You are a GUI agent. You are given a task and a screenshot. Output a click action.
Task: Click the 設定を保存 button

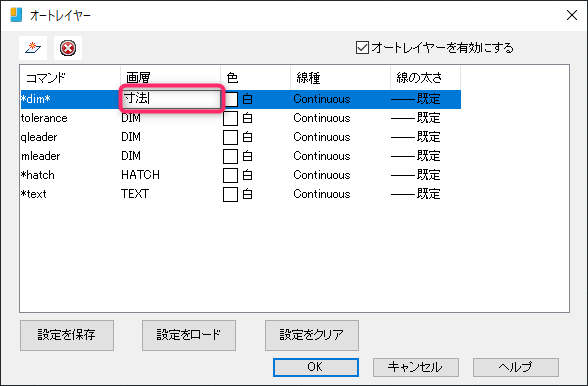click(67, 335)
